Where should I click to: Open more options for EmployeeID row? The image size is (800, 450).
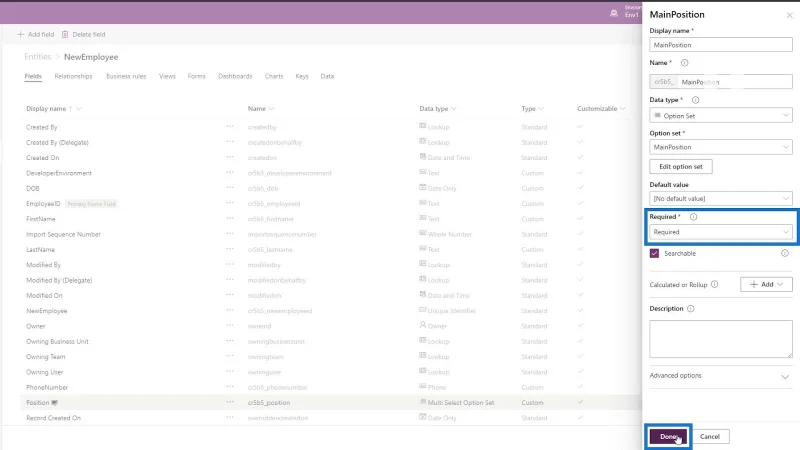click(x=230, y=203)
